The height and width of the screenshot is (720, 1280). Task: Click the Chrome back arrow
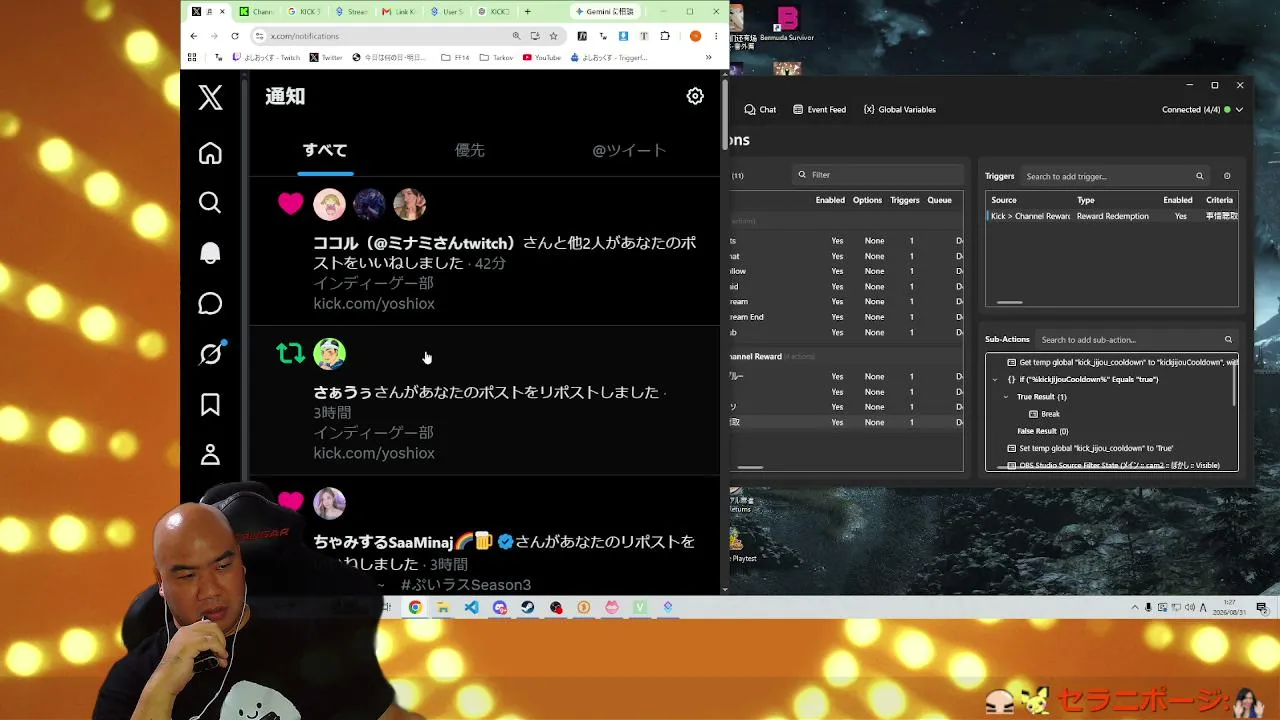coord(193,36)
